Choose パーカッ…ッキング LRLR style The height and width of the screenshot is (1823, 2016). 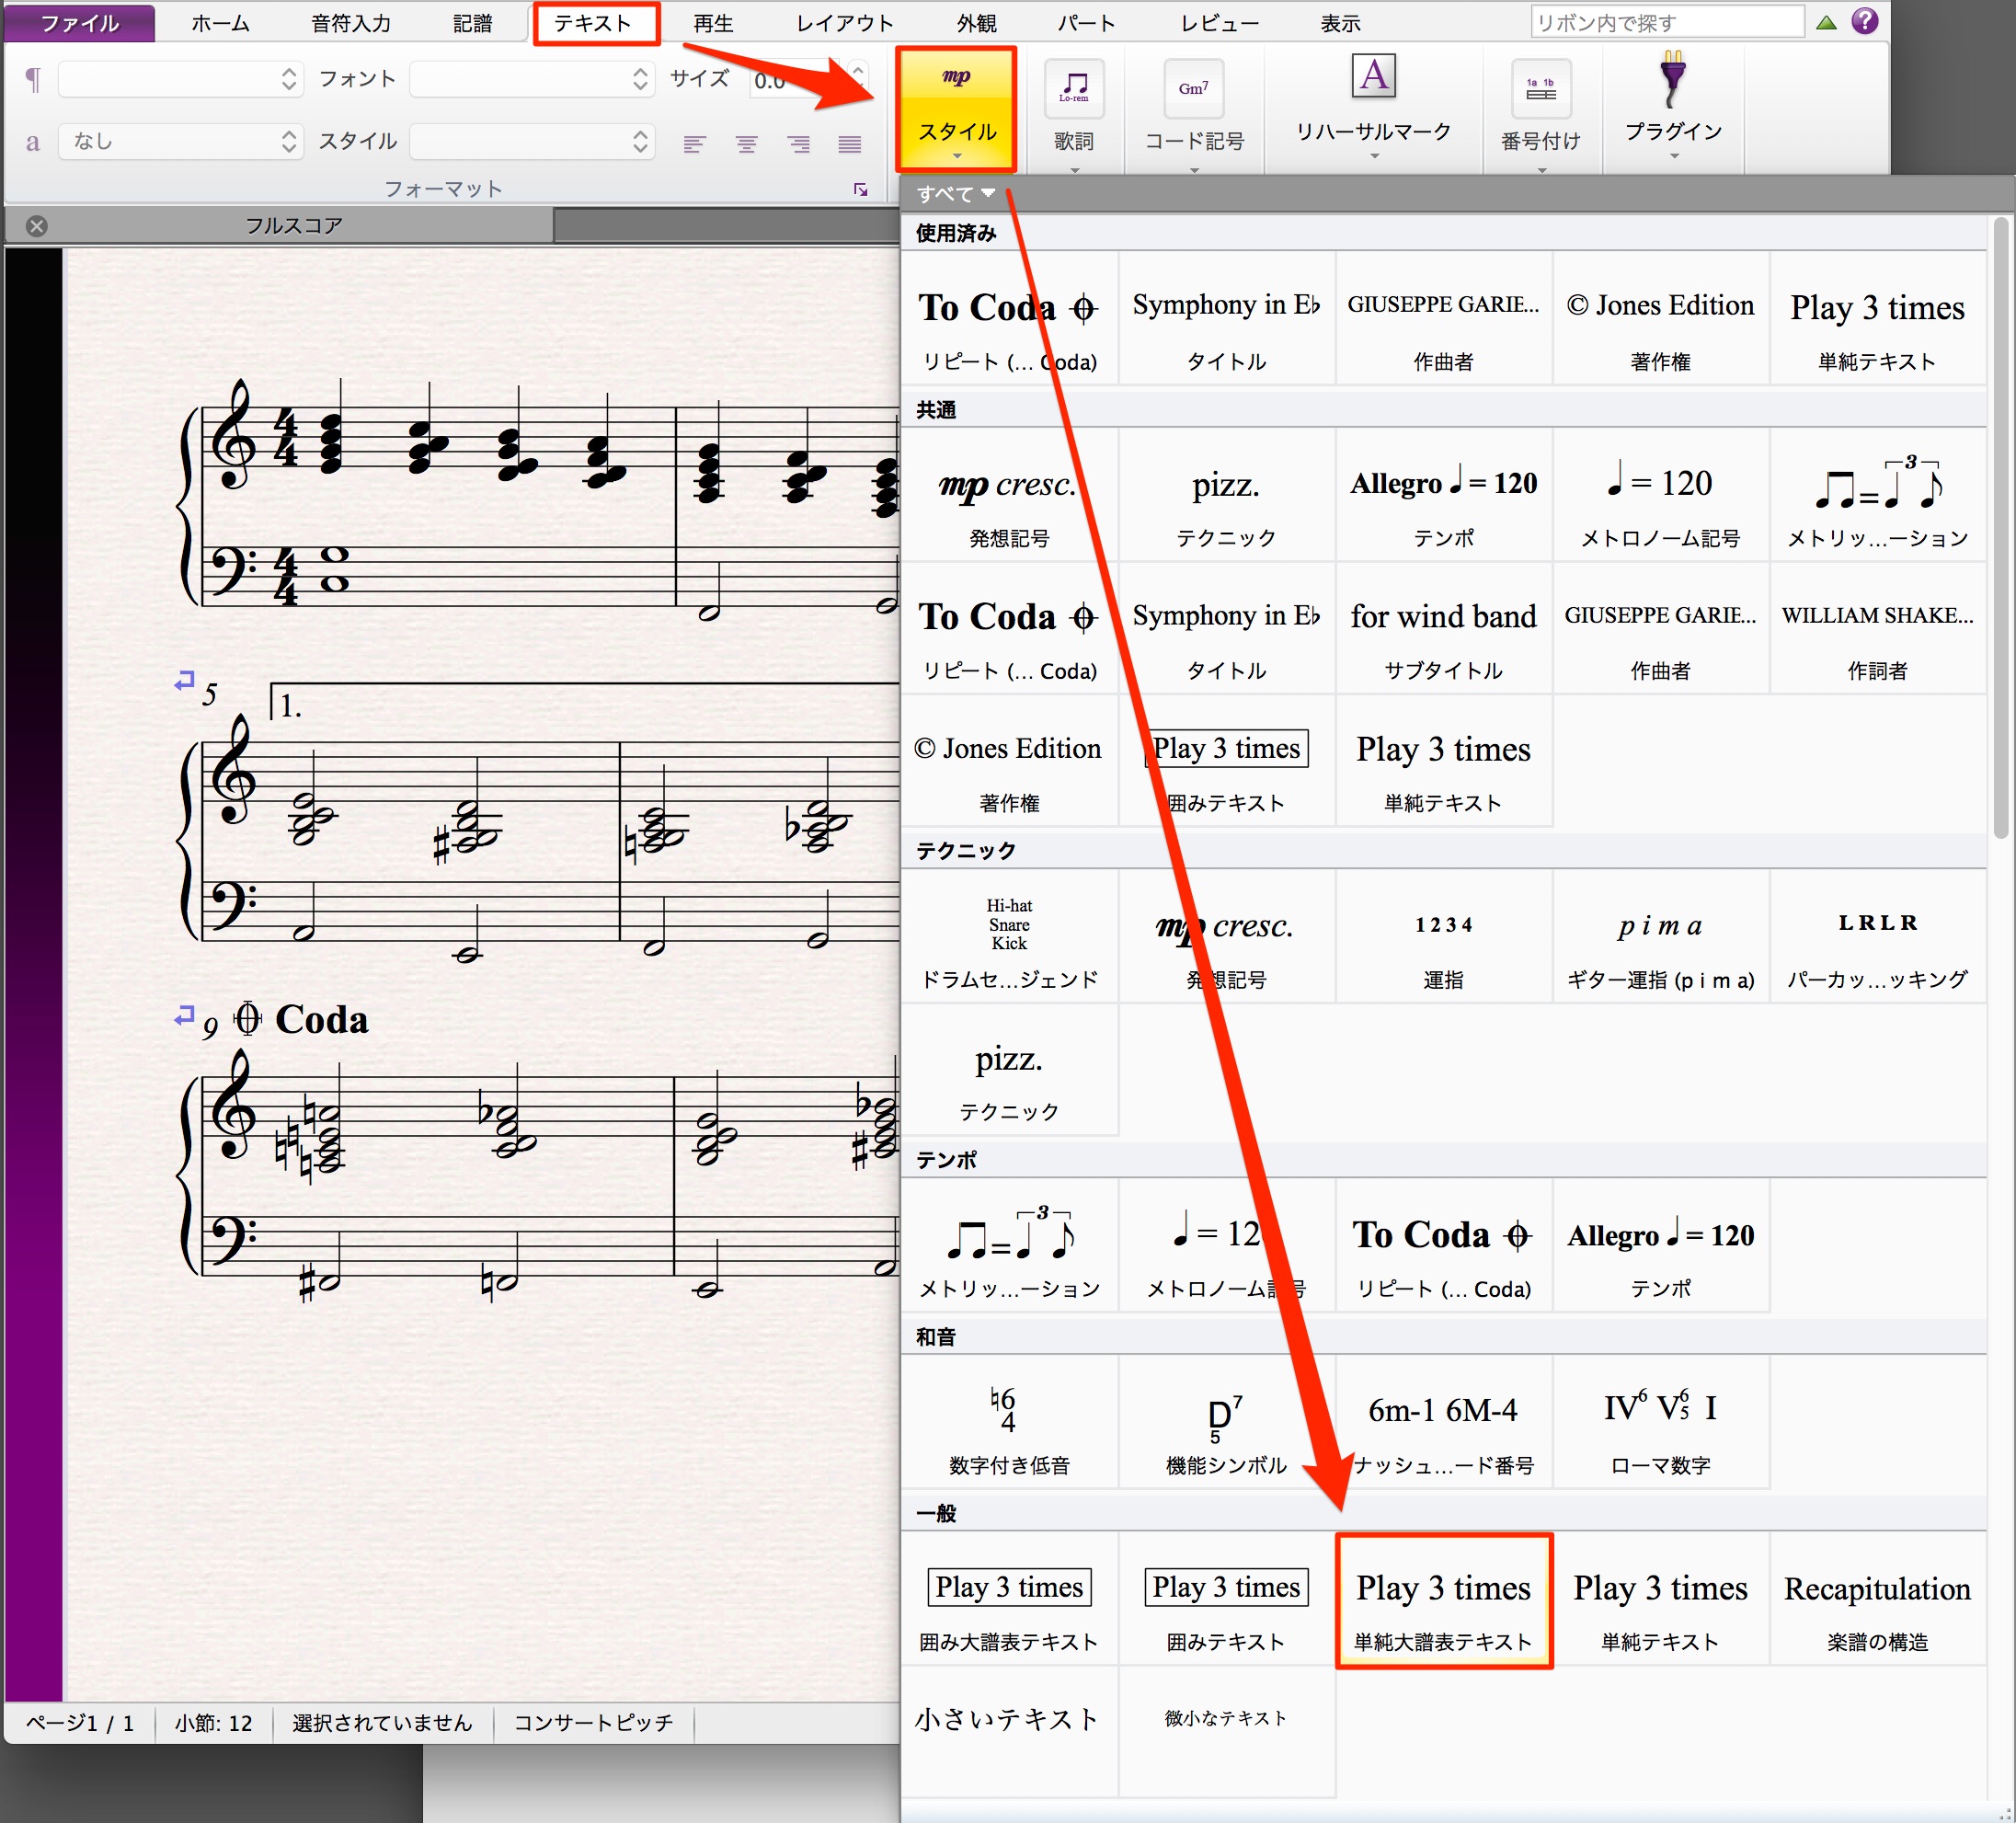(x=1877, y=937)
